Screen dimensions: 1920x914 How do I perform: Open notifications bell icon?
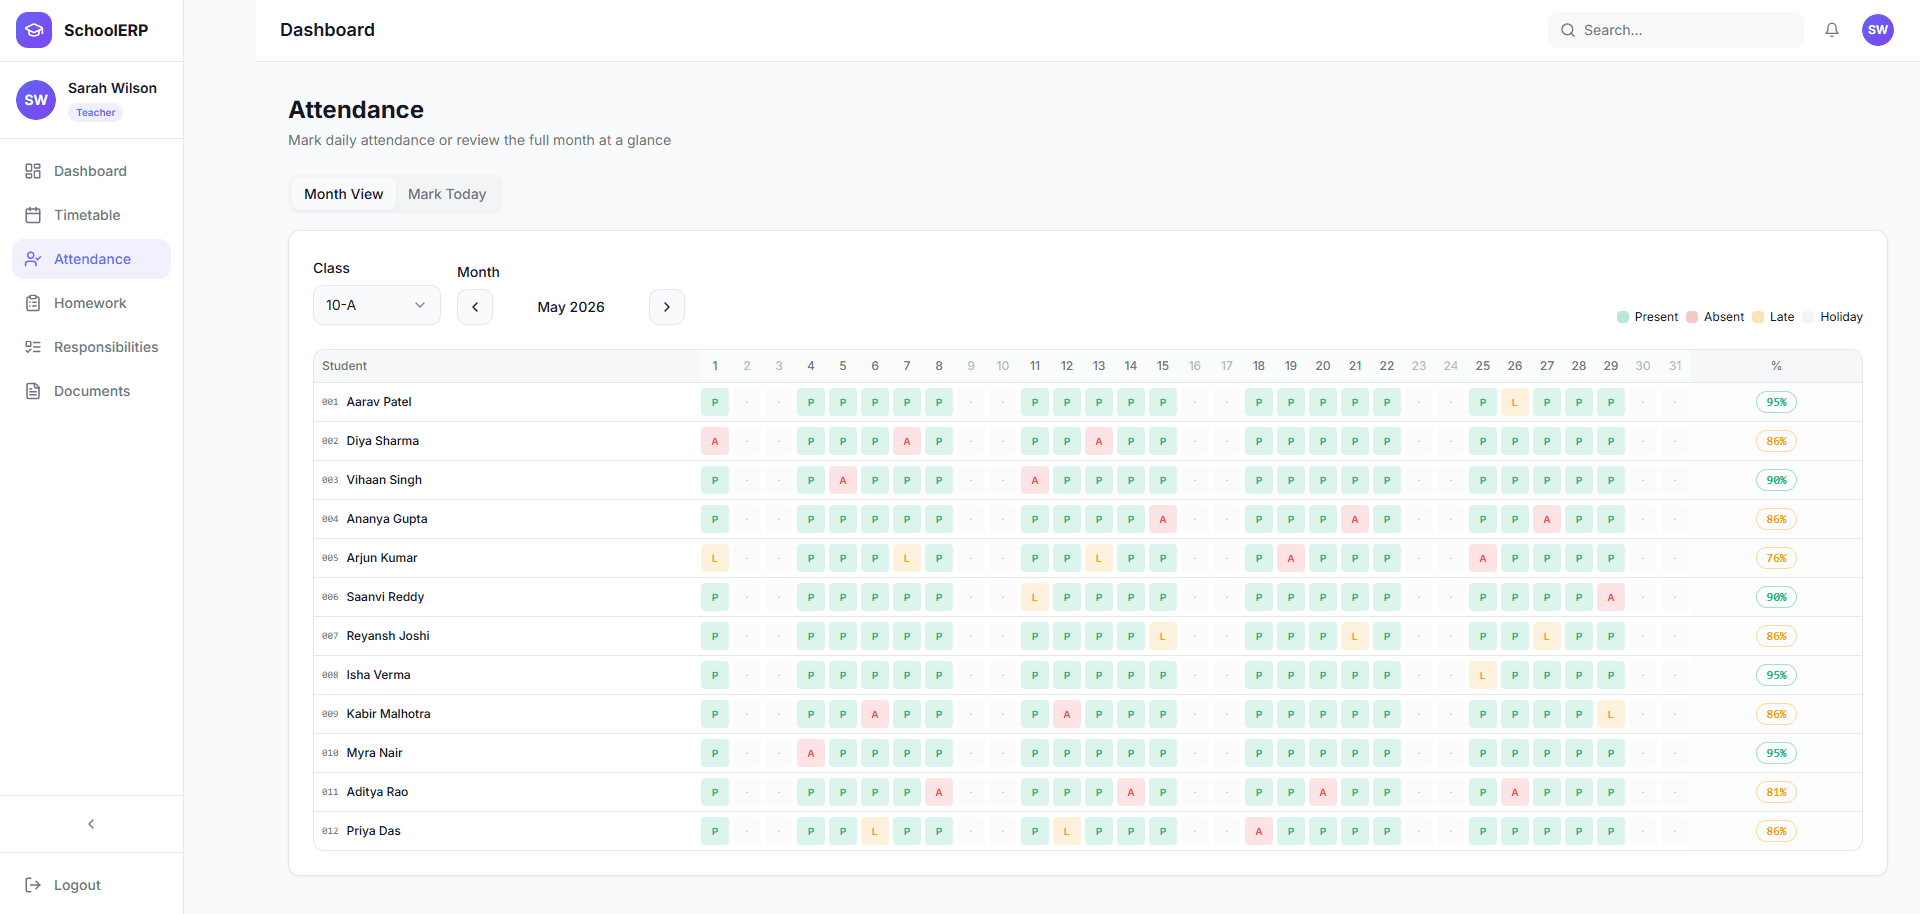coord(1832,30)
